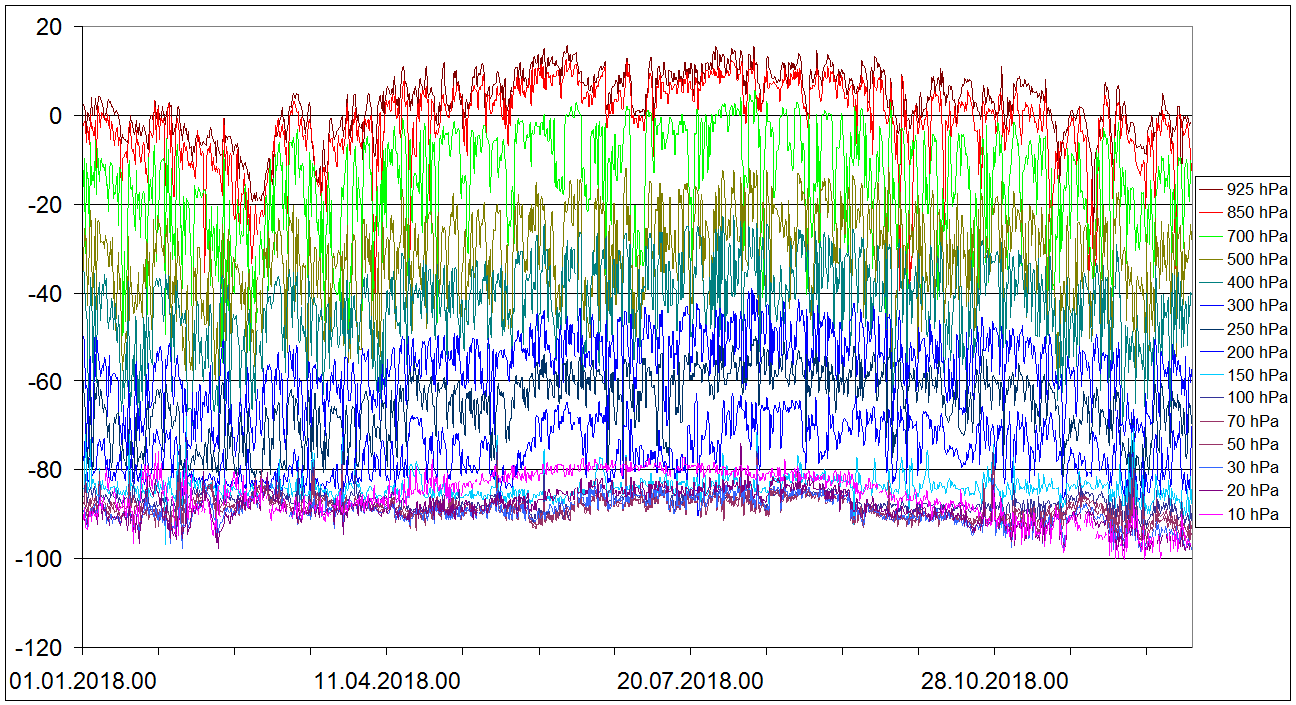Click the 20.07.2018.00 date axis label

tap(690, 682)
